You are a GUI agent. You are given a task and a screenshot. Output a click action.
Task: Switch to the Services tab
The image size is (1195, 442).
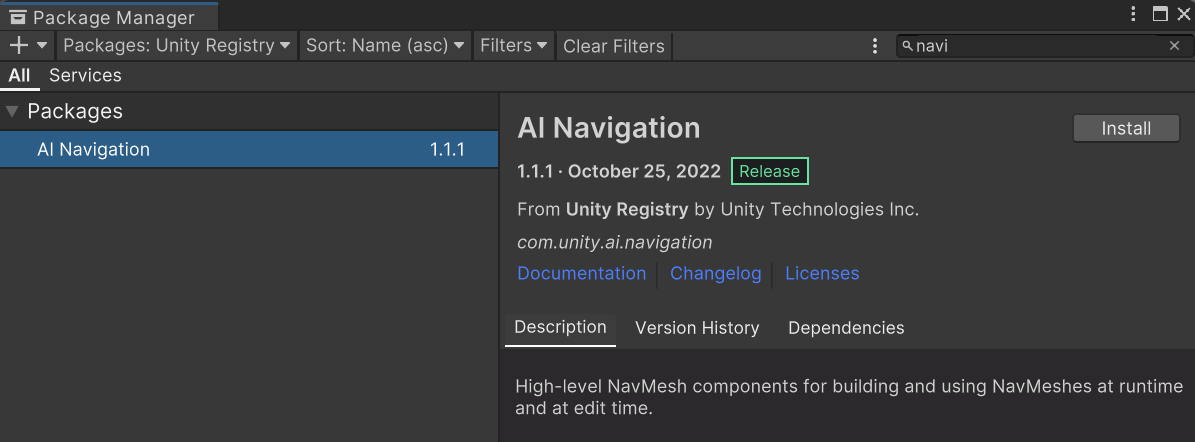pos(85,75)
